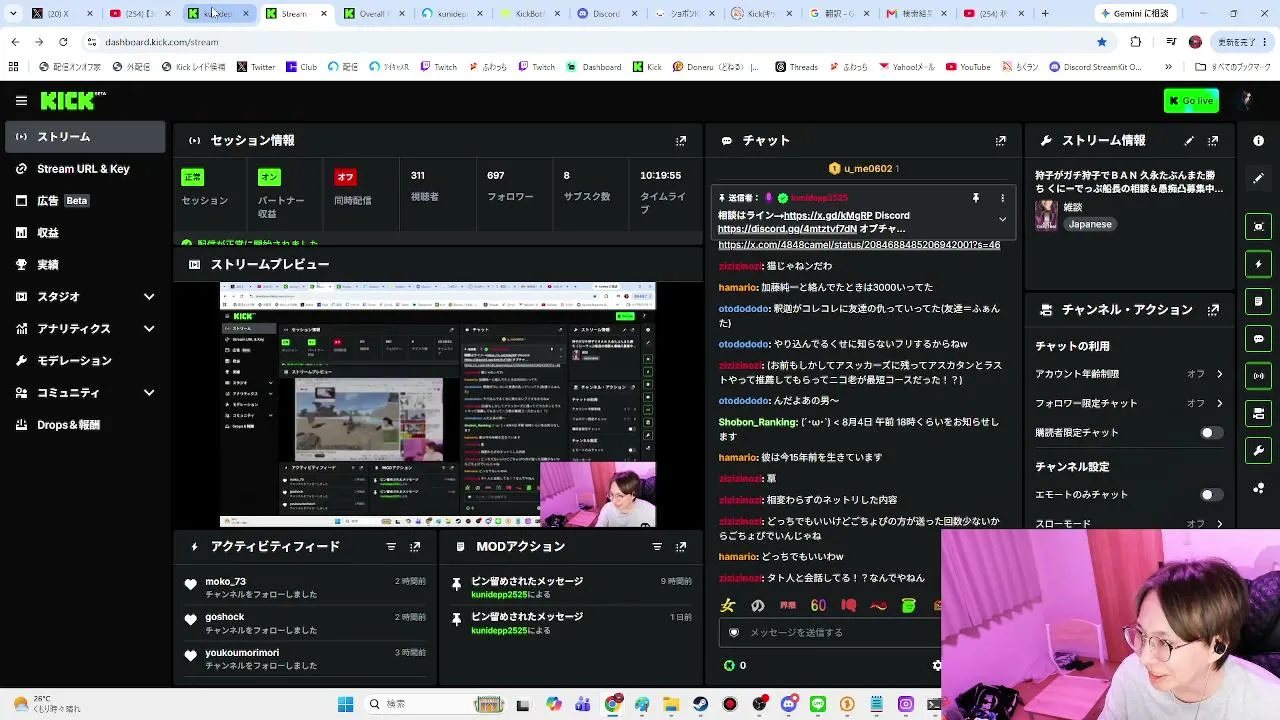Pop out the ストリーム情報 panel
This screenshot has height=720, width=1280.
click(1213, 141)
